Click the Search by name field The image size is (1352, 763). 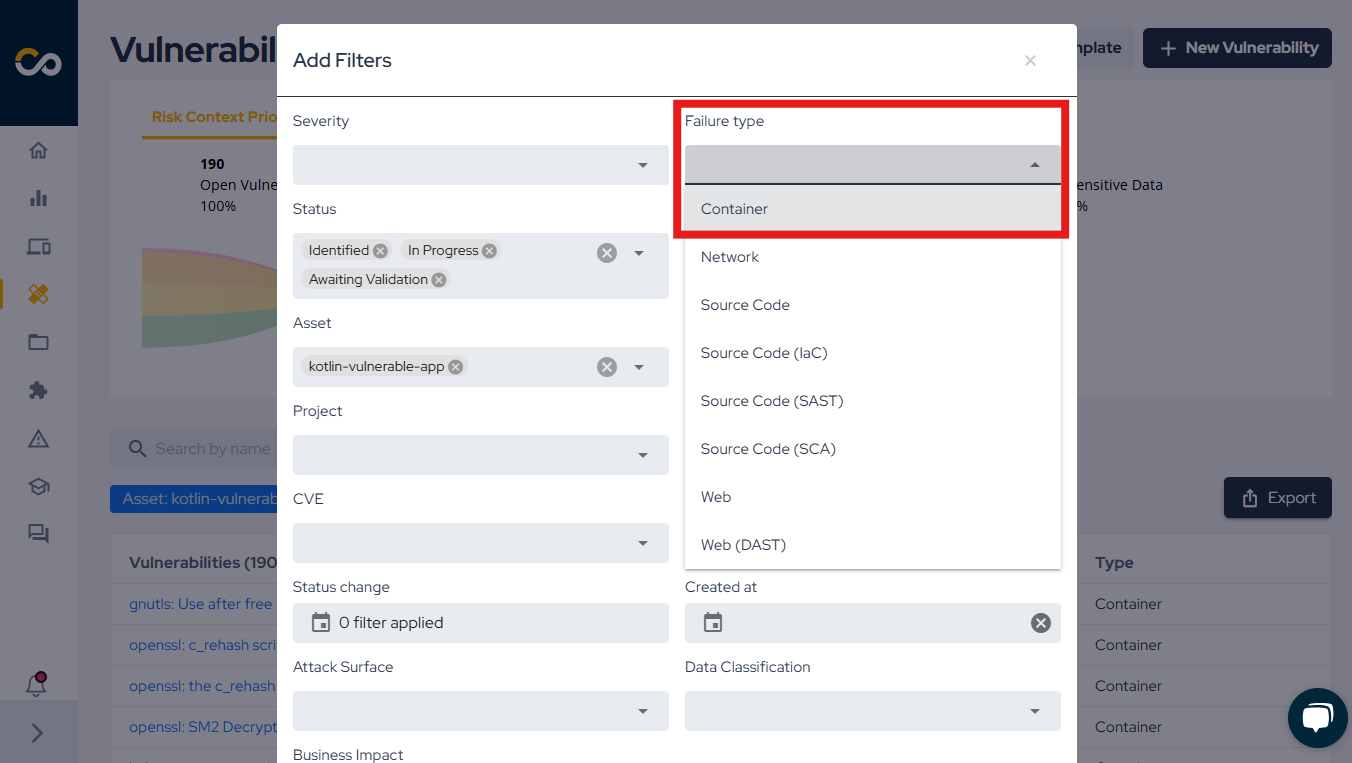tap(193, 449)
